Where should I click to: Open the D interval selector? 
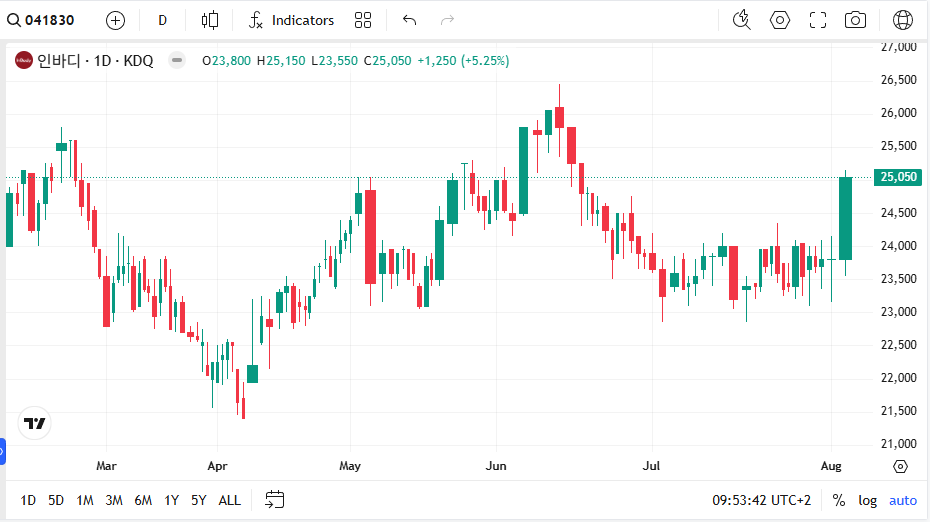point(163,20)
